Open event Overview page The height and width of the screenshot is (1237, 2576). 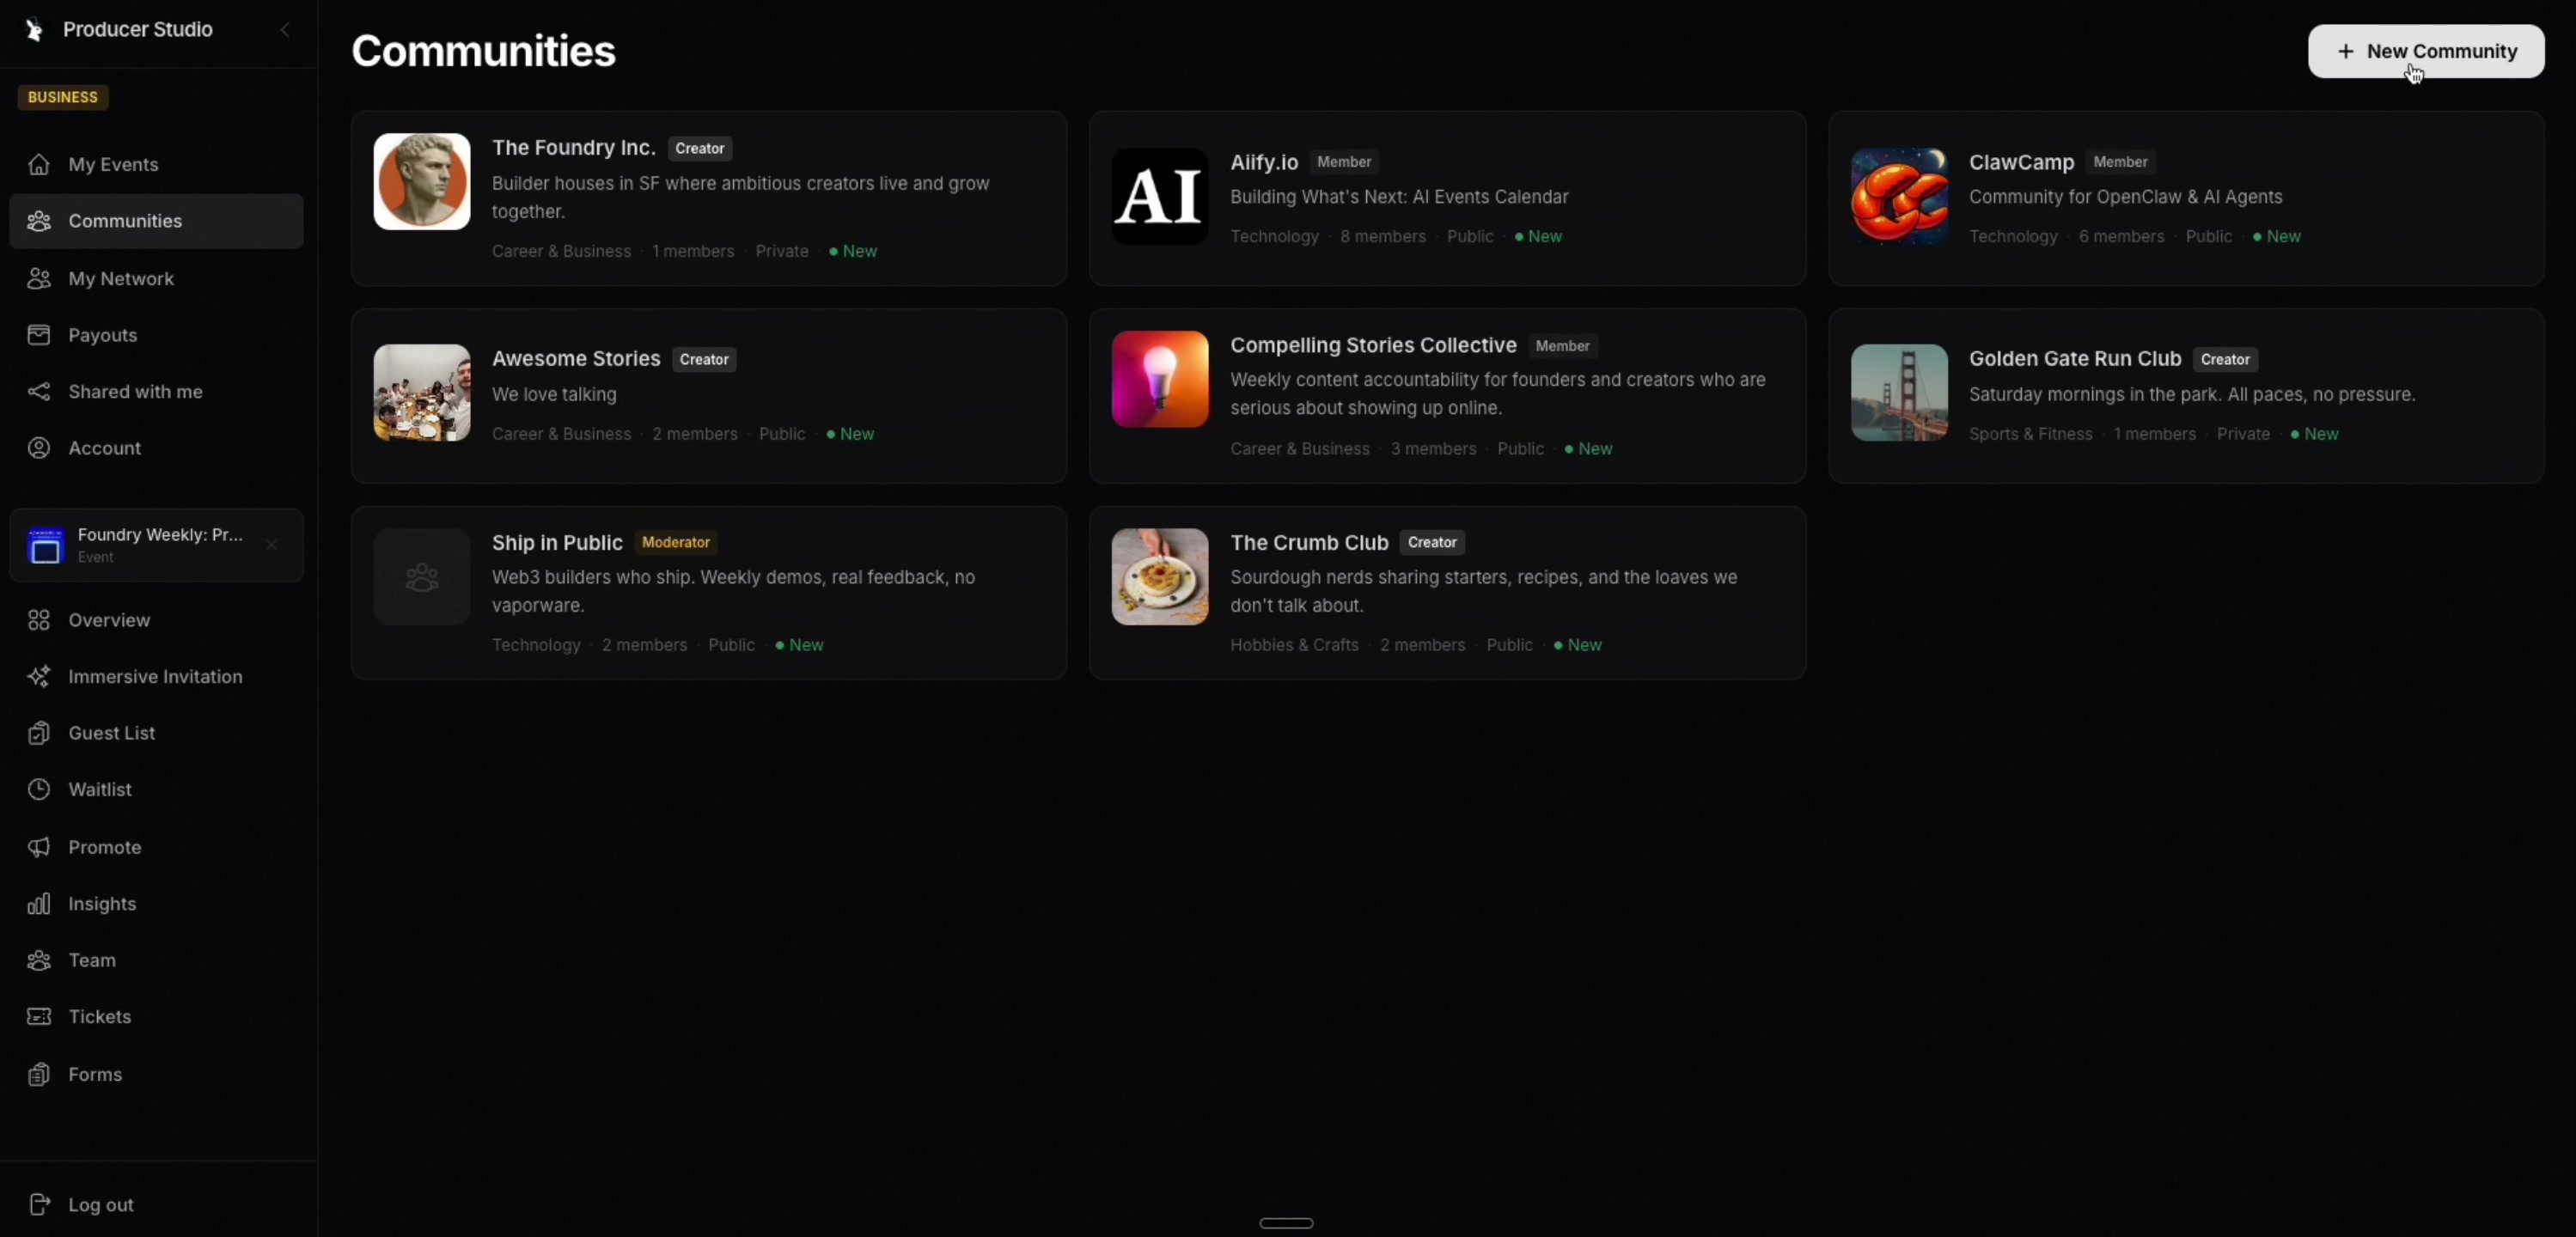click(156, 620)
